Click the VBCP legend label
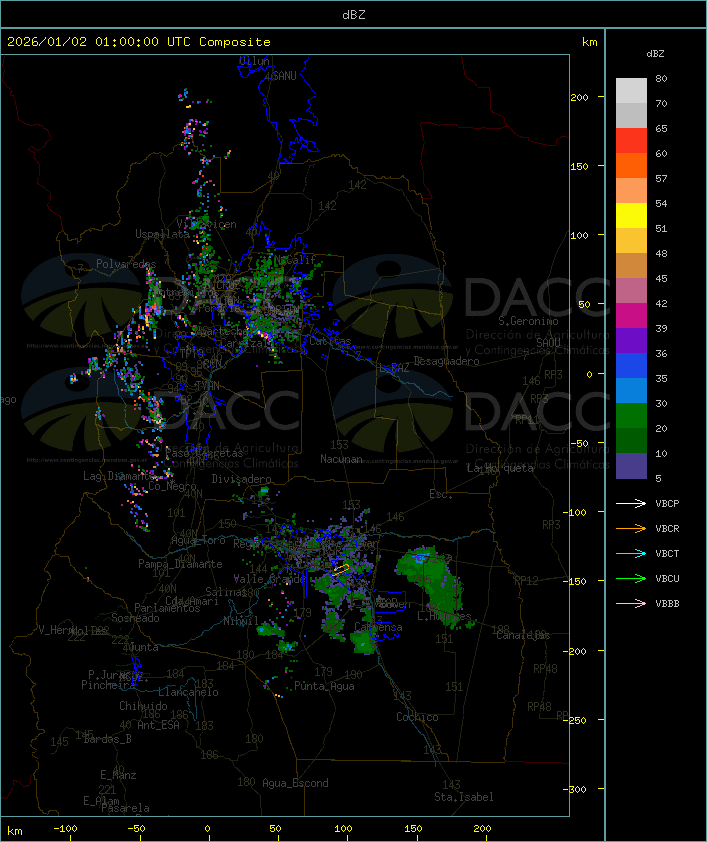 (x=667, y=504)
